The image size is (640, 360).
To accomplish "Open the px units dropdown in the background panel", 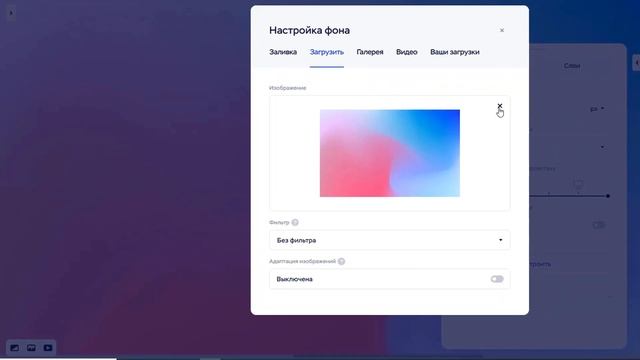I will tap(597, 109).
